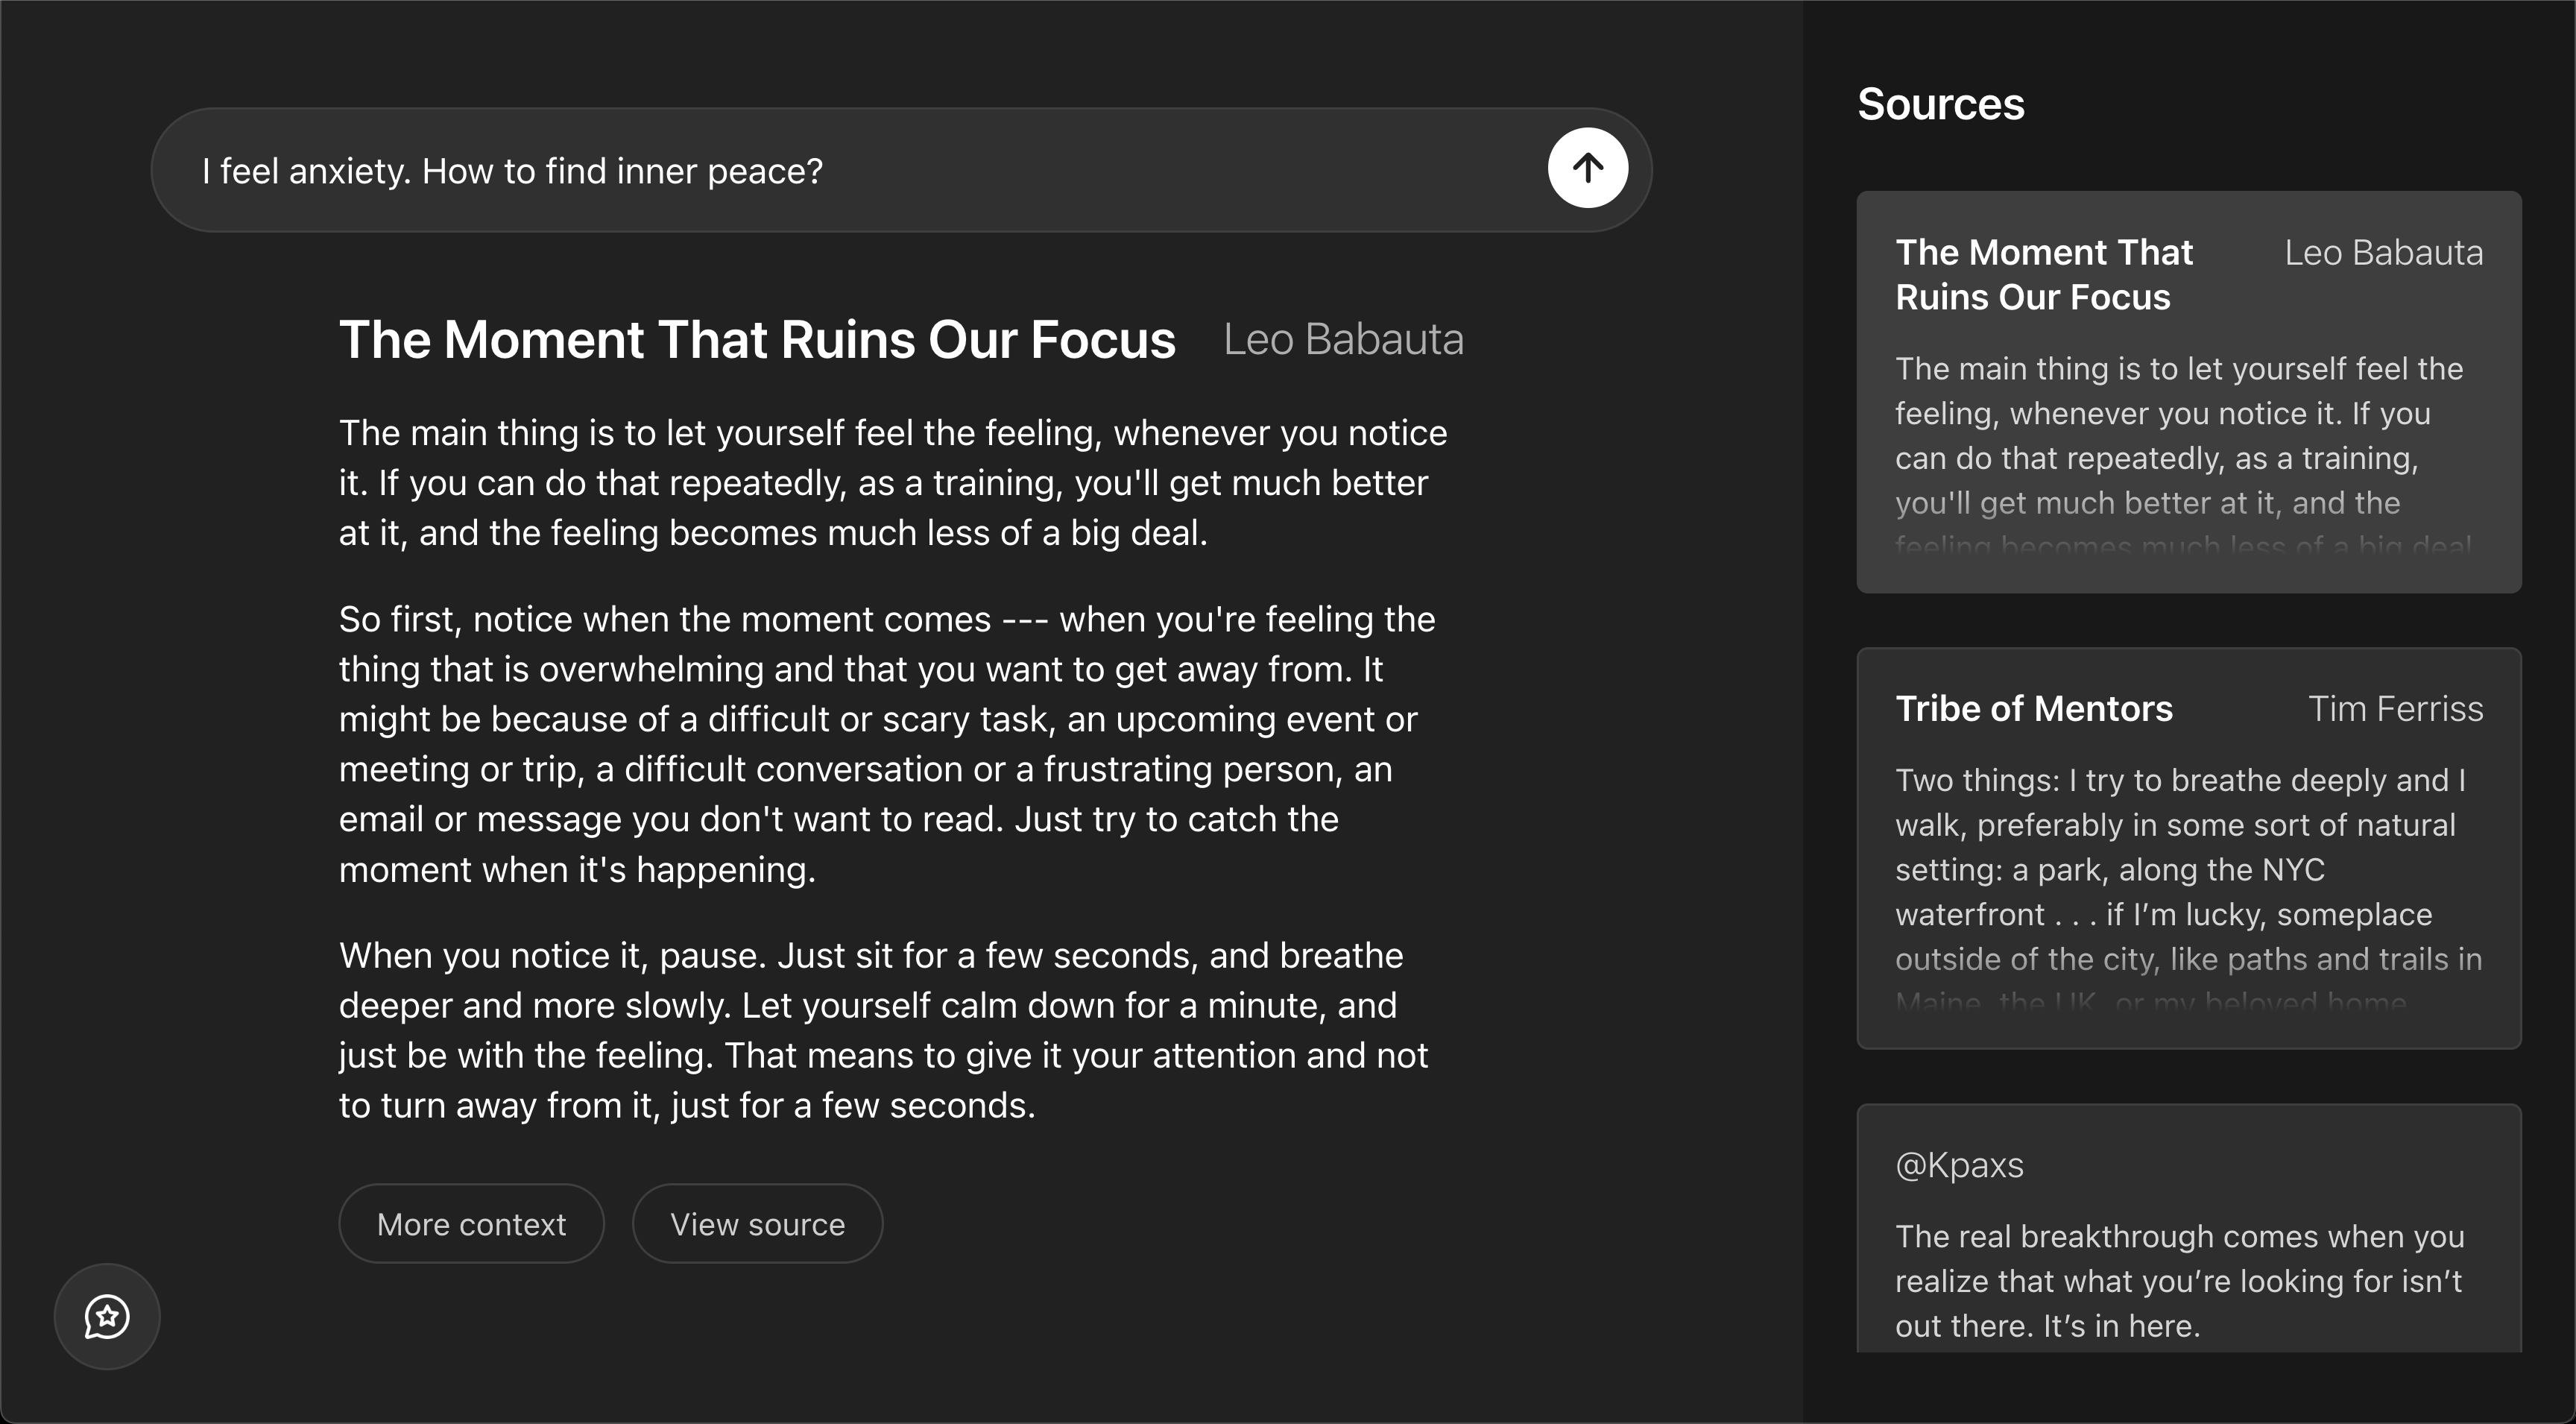Screen dimensions: 2576x1424
Task: Open 'The Moment That Ruins' source card title
Action: [2043, 274]
